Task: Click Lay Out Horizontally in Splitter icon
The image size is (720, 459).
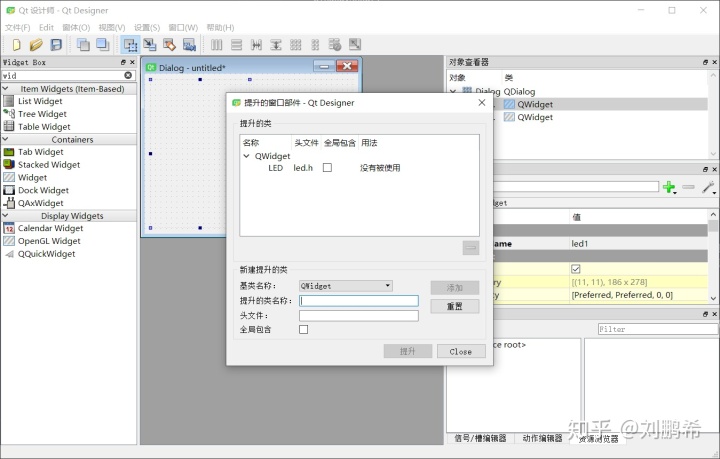Action: click(256, 45)
